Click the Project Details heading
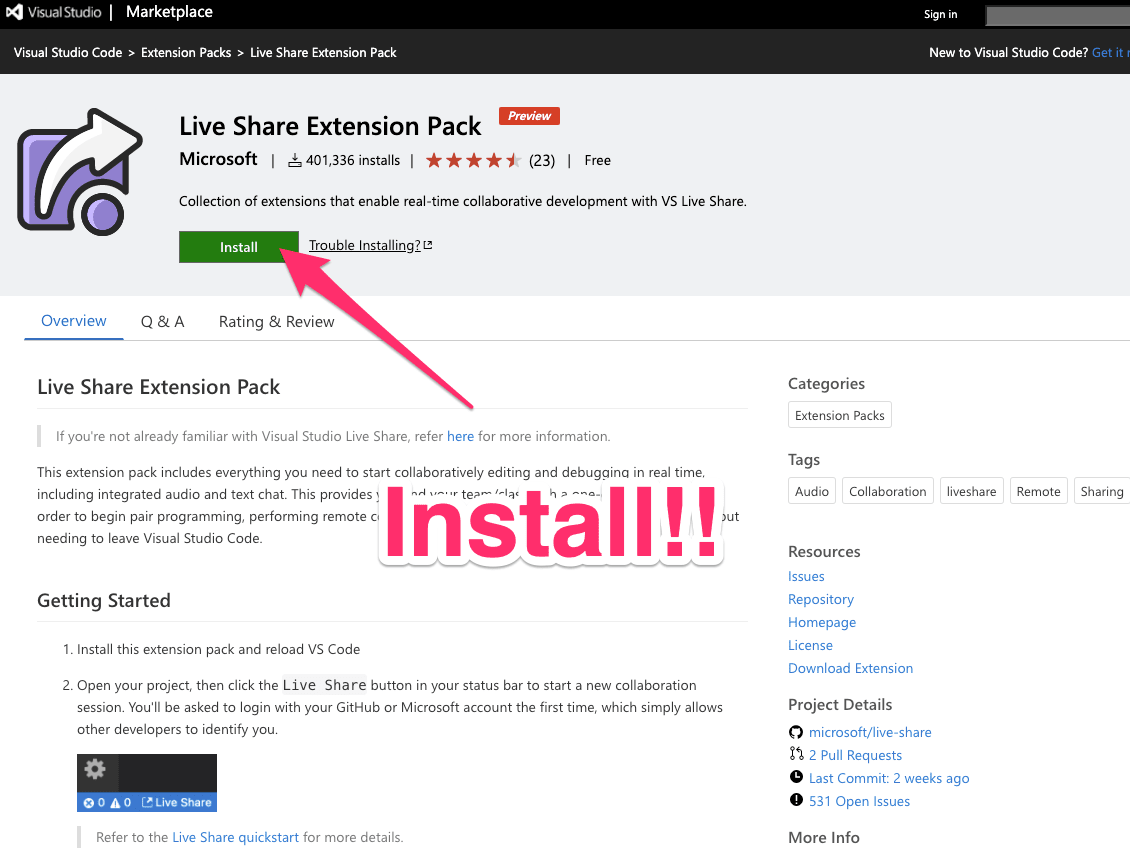 pos(840,705)
